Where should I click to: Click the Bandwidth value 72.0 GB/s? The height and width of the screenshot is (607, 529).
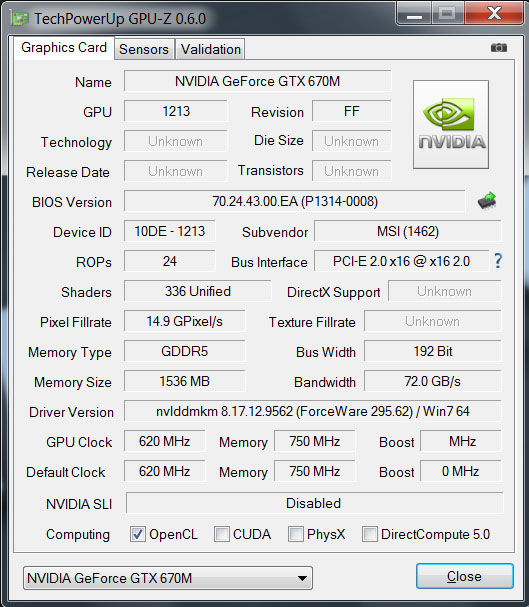(433, 381)
